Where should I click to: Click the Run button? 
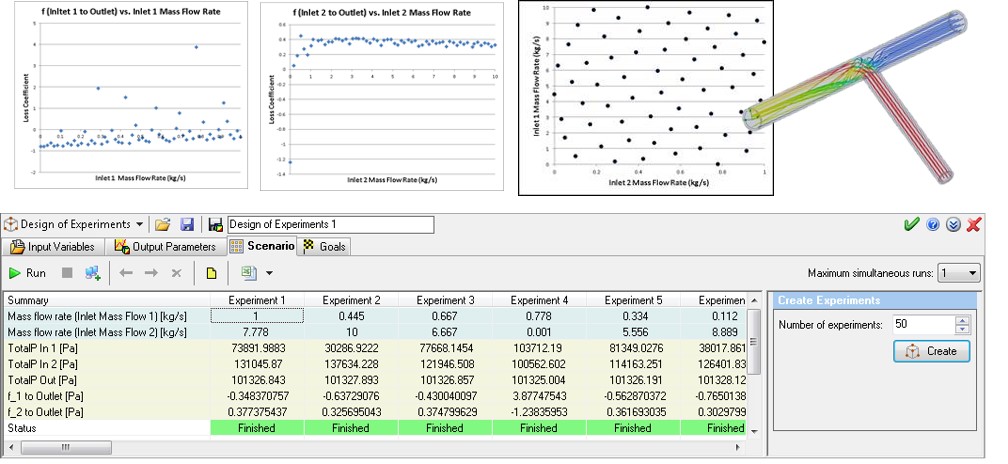[x=27, y=273]
